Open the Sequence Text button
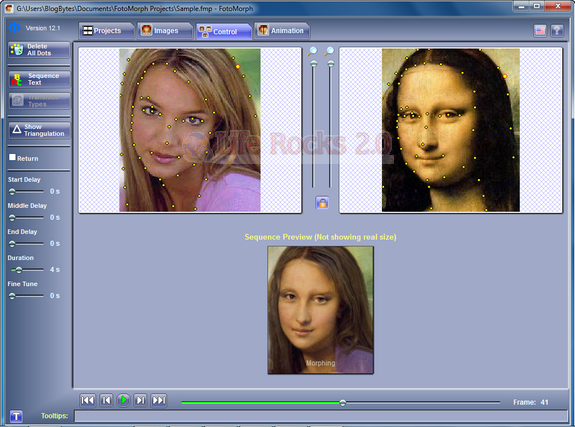 39,79
